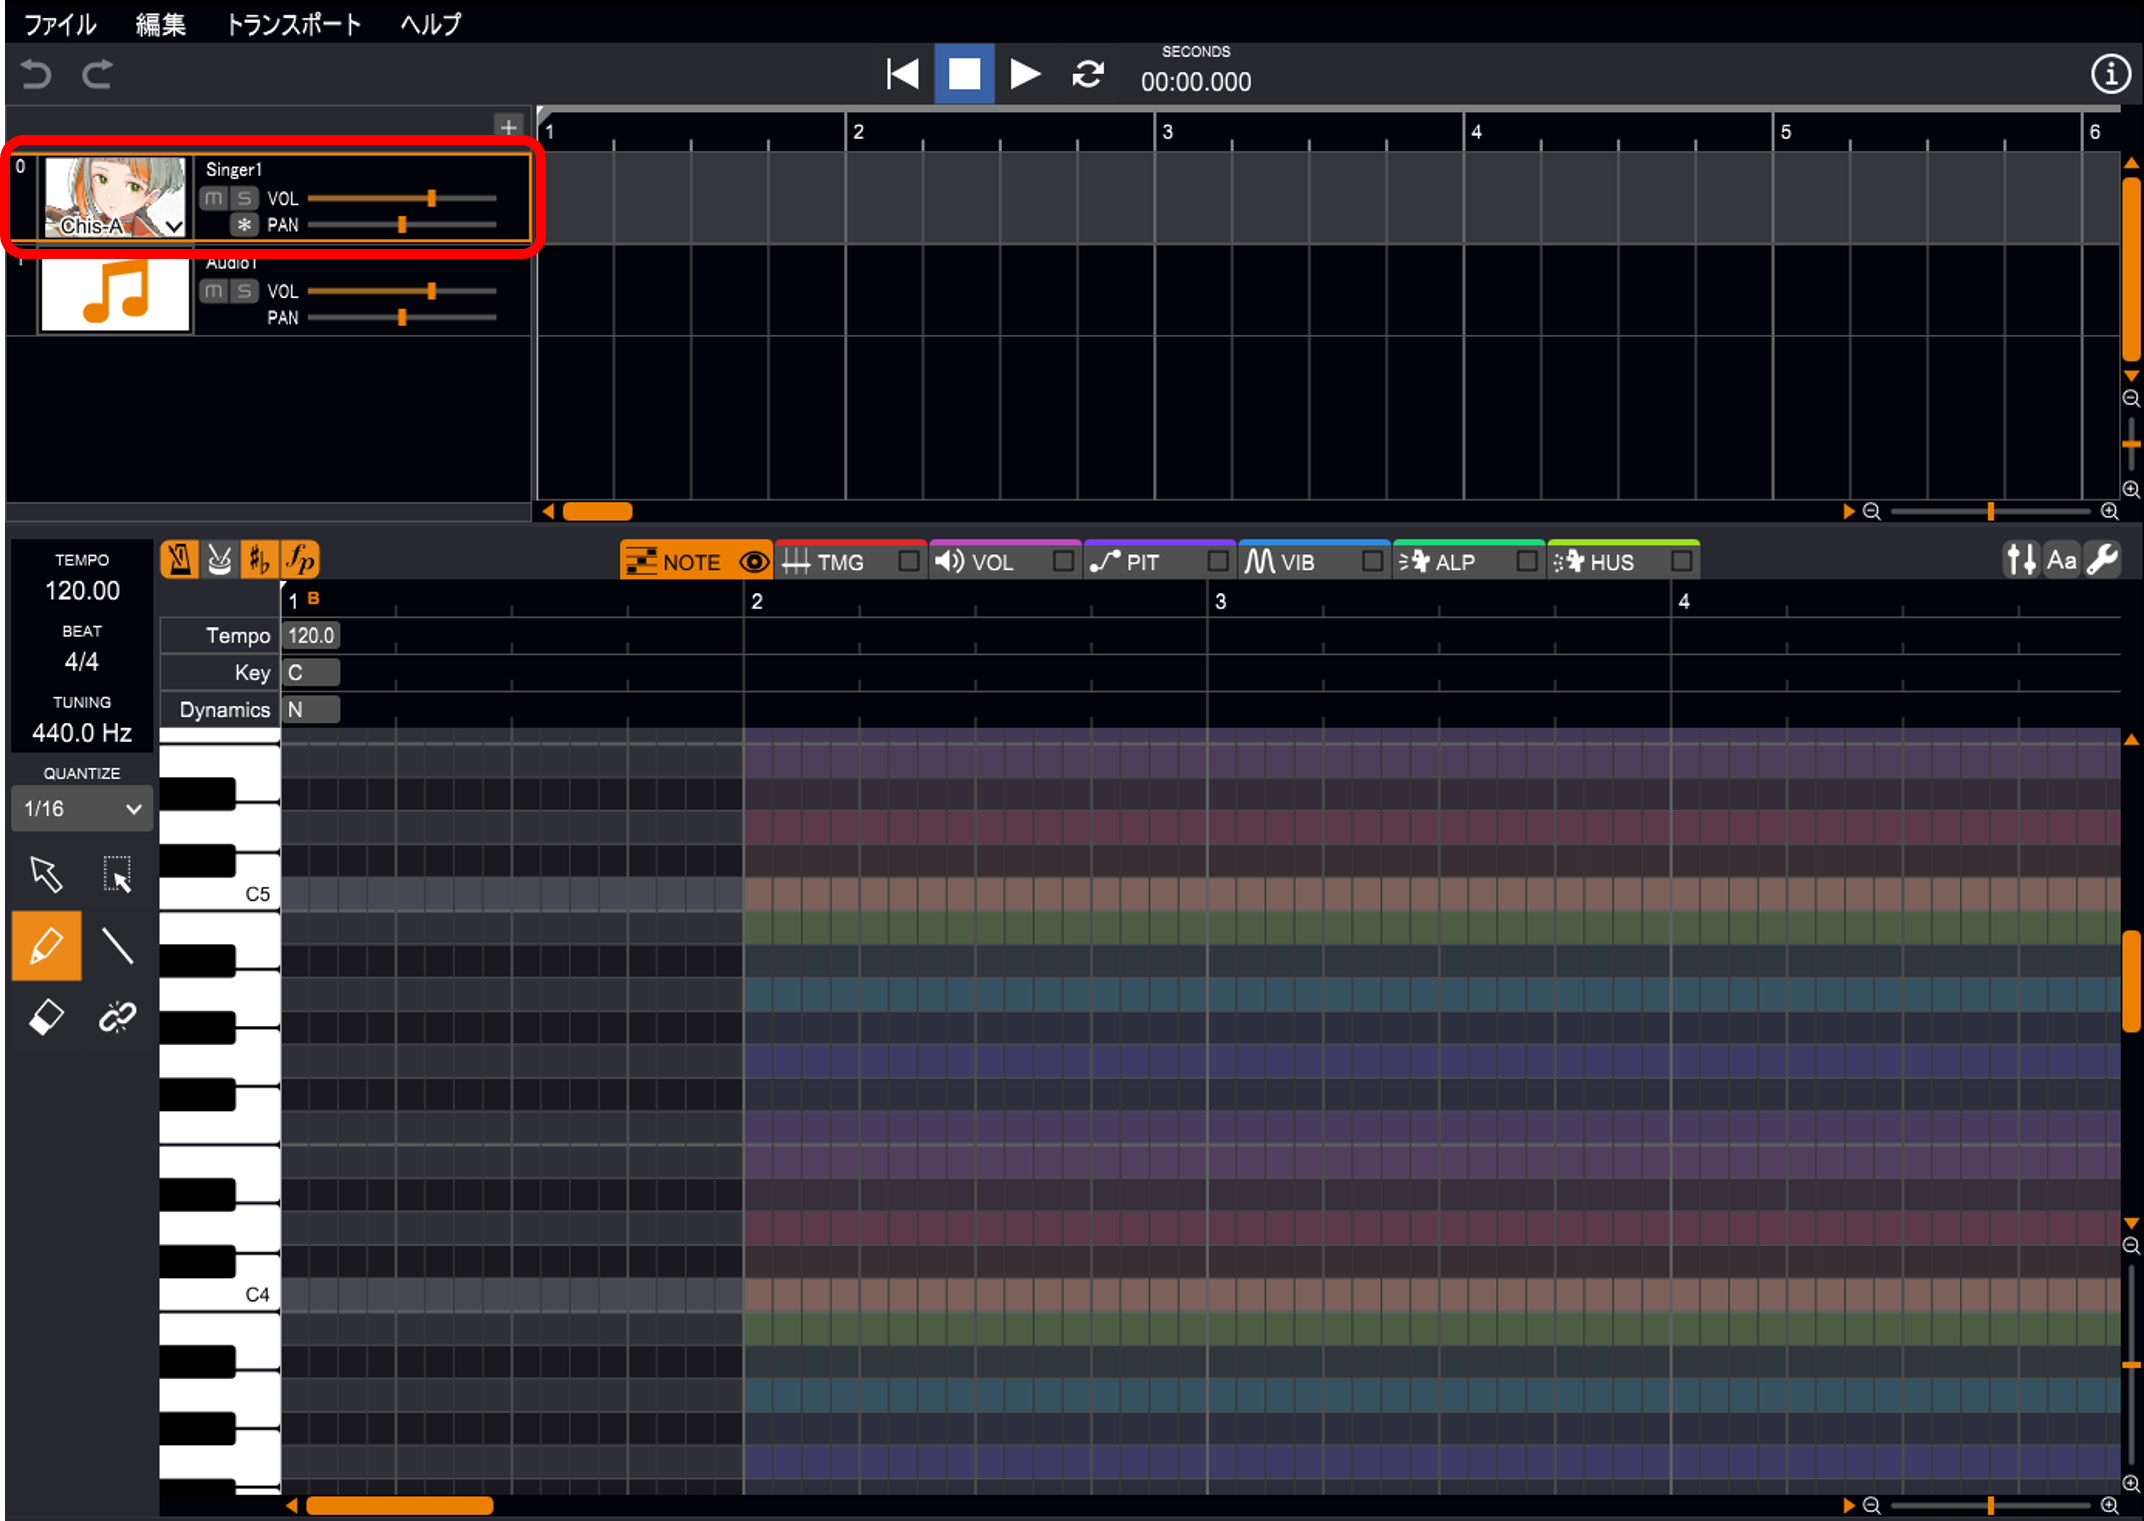
Task: Select the Pencil draw tool
Action: (x=46, y=945)
